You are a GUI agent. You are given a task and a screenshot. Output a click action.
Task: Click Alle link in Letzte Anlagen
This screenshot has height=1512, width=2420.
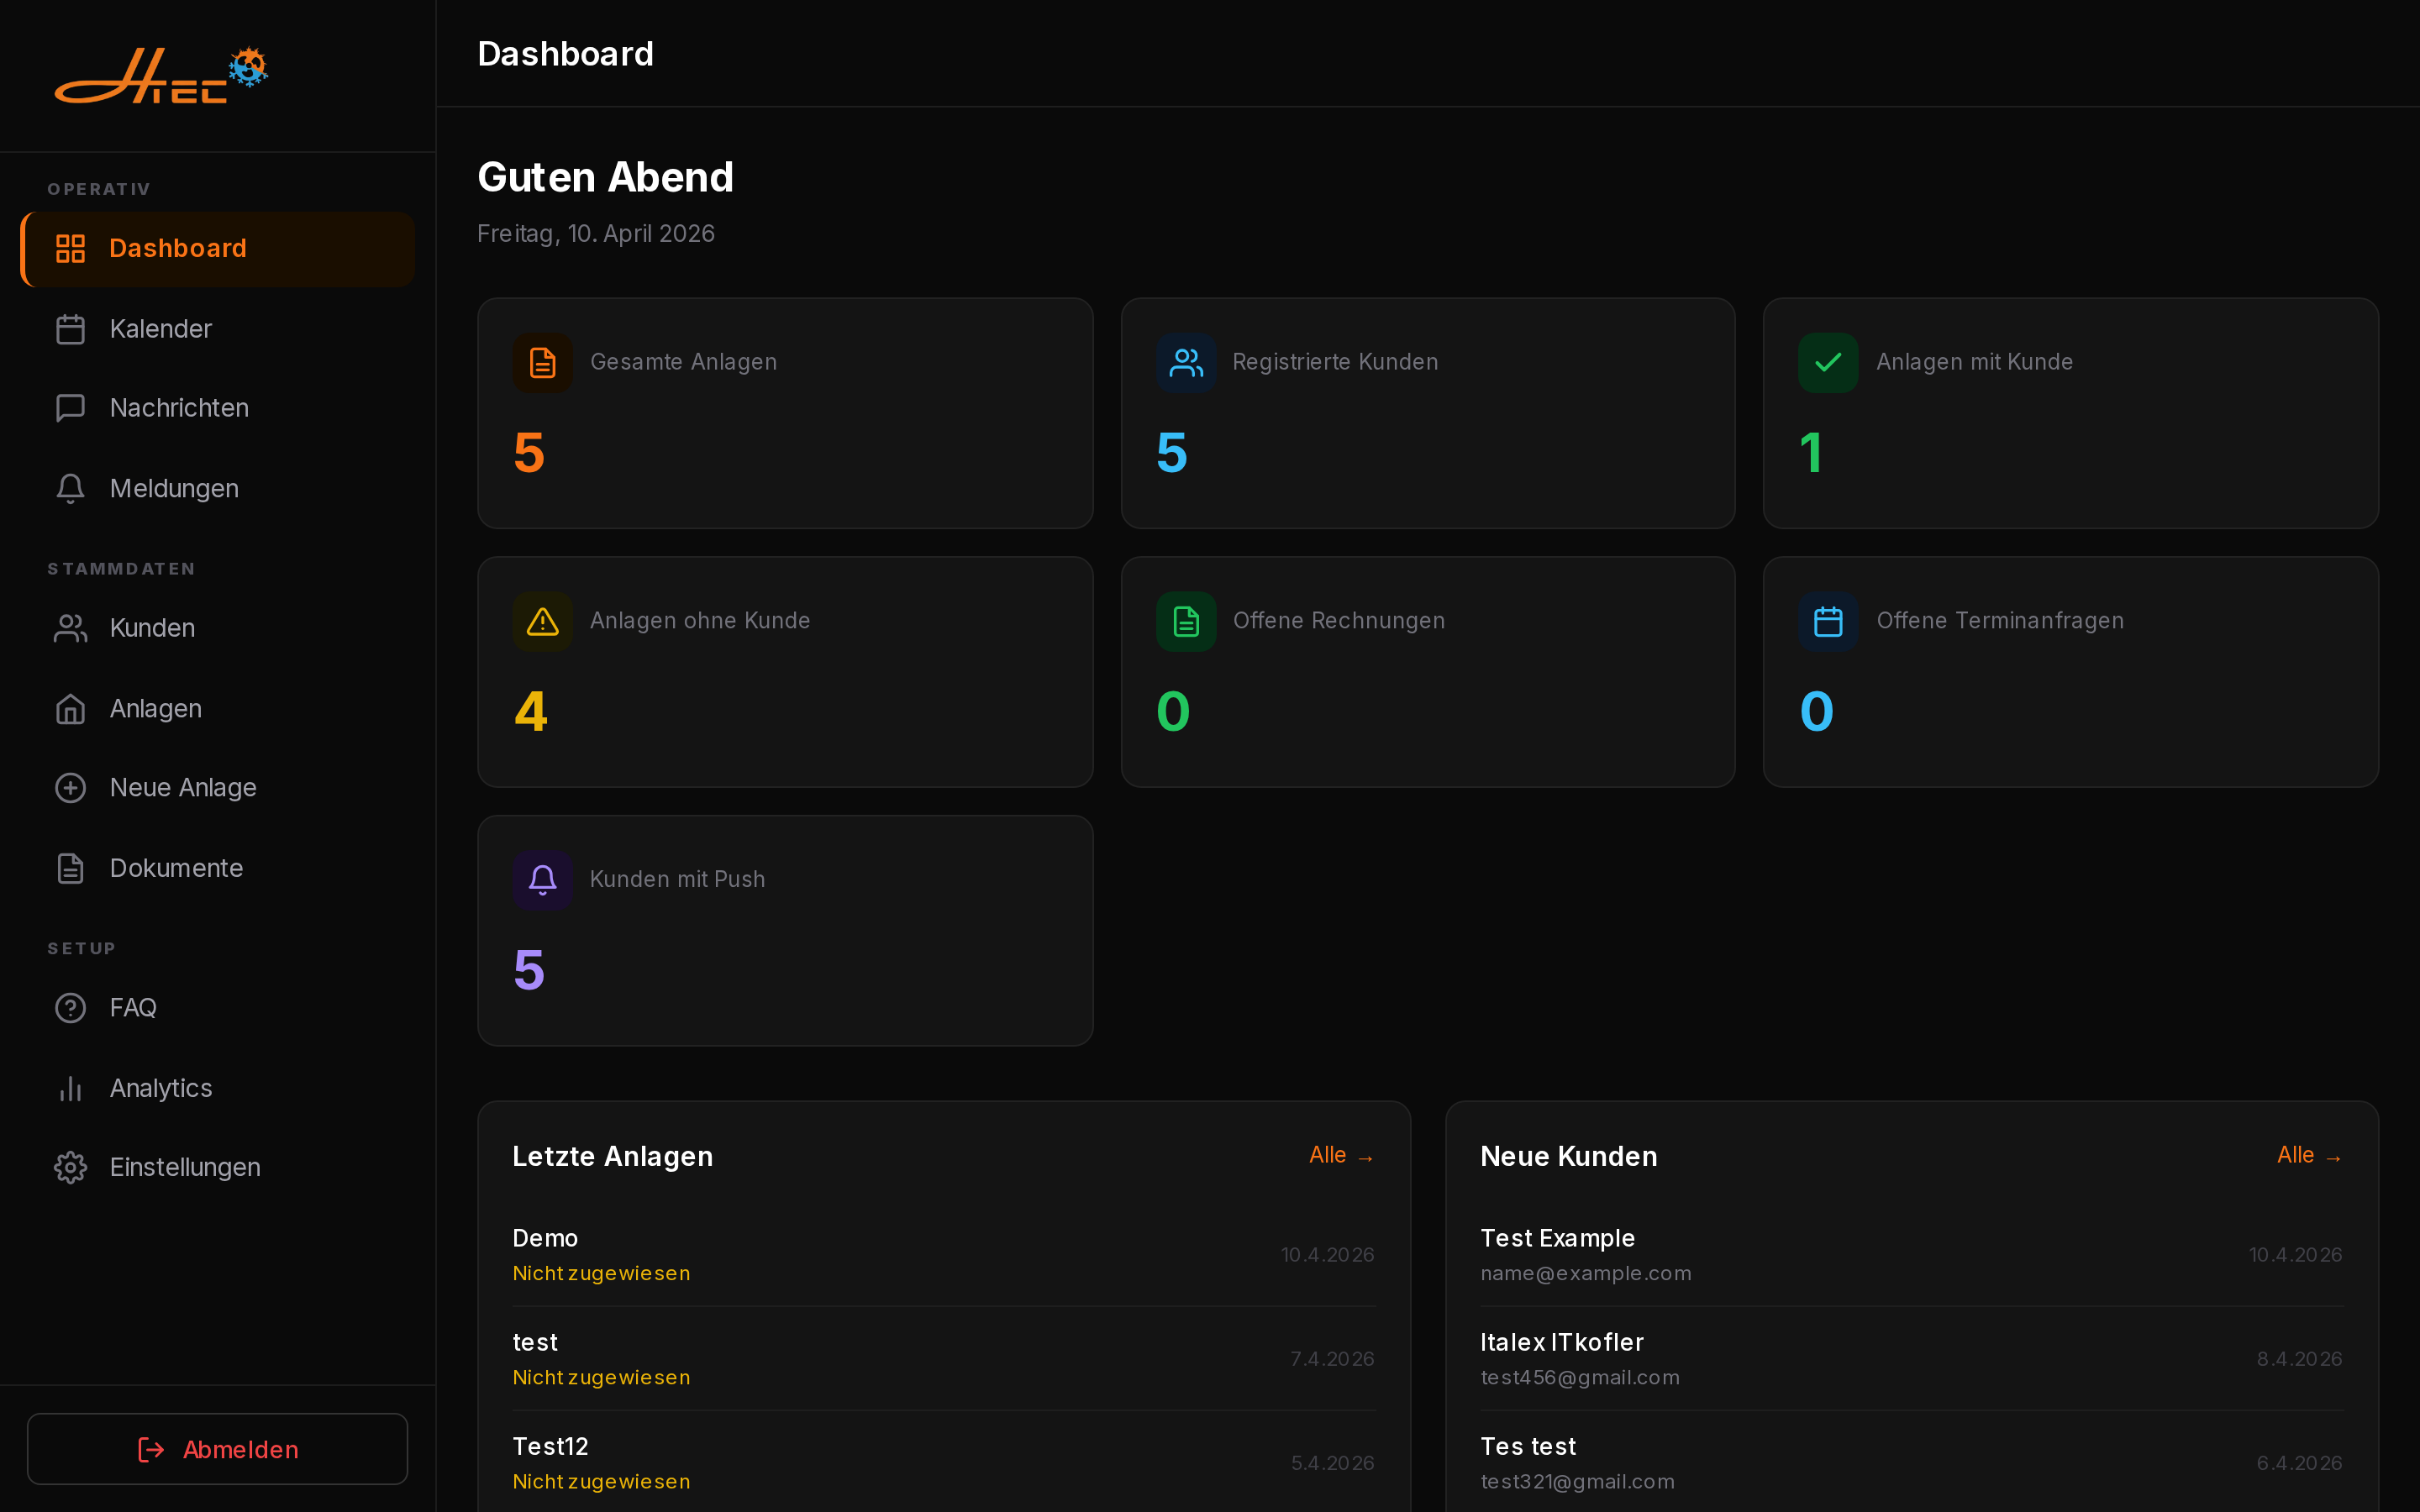pos(1341,1155)
